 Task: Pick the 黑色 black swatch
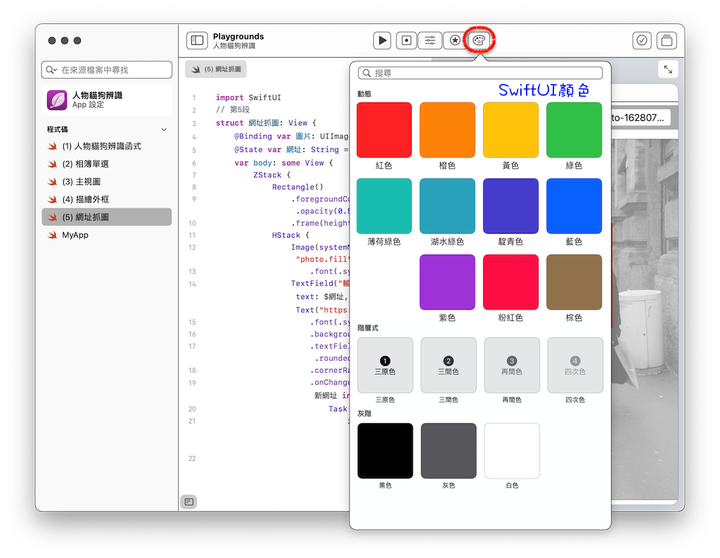[x=385, y=451]
